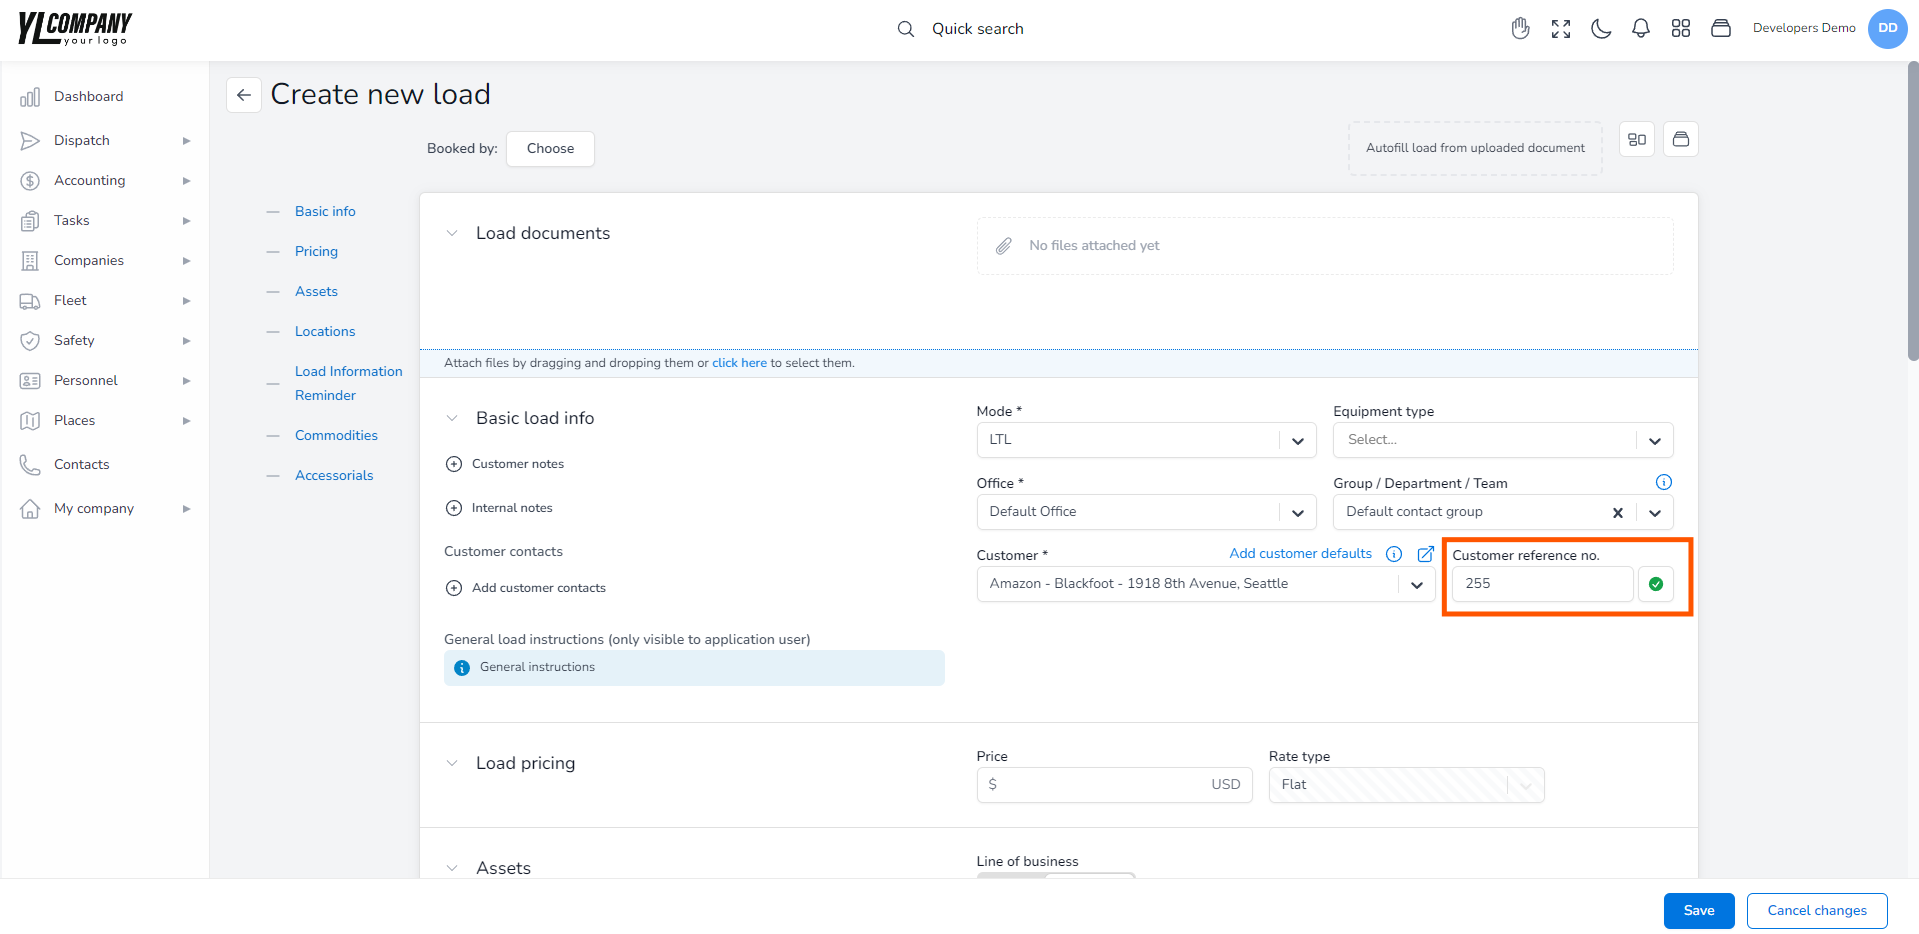The height and width of the screenshot is (934, 1919).
Task: Expand Accounting submenu arrow
Action: [x=186, y=181]
